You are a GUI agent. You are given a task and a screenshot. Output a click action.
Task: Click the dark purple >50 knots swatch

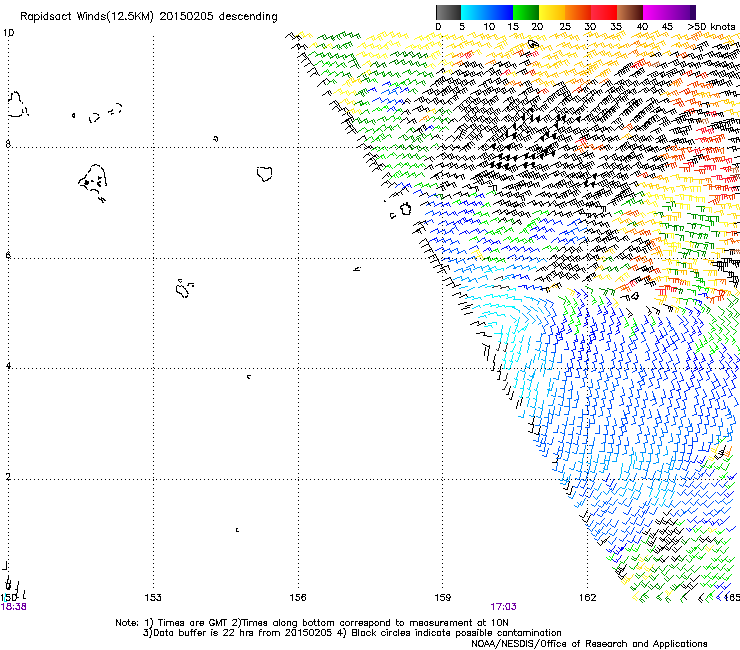[692, 12]
